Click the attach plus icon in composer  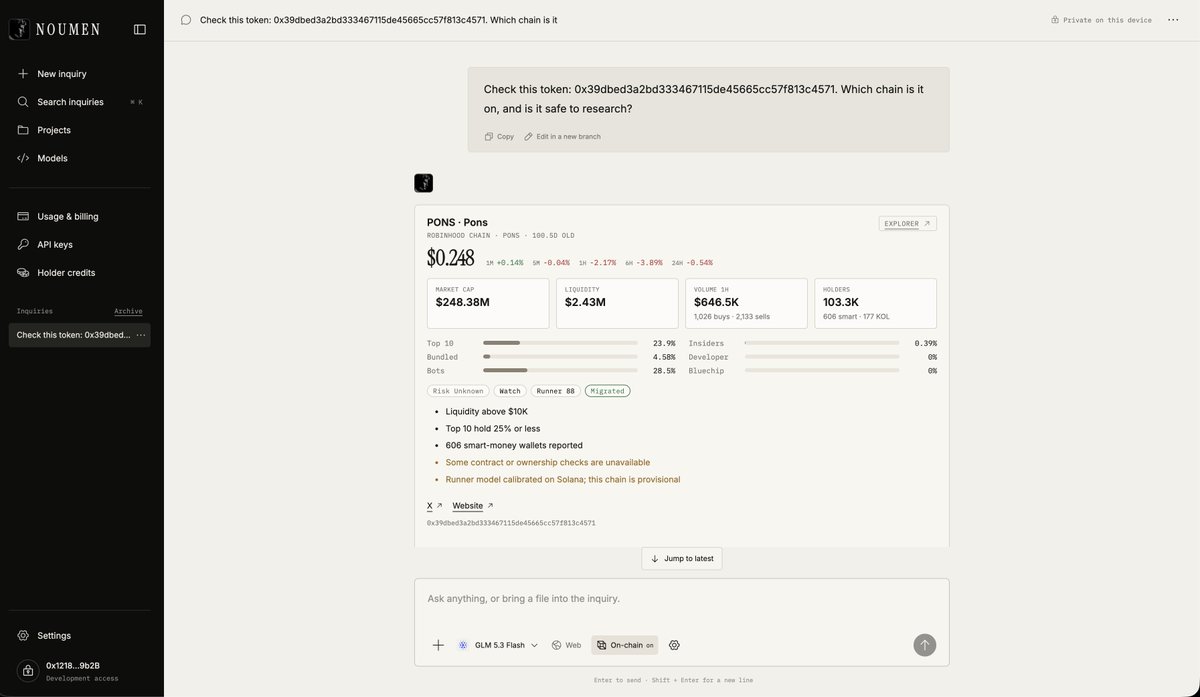pyautogui.click(x=438, y=645)
